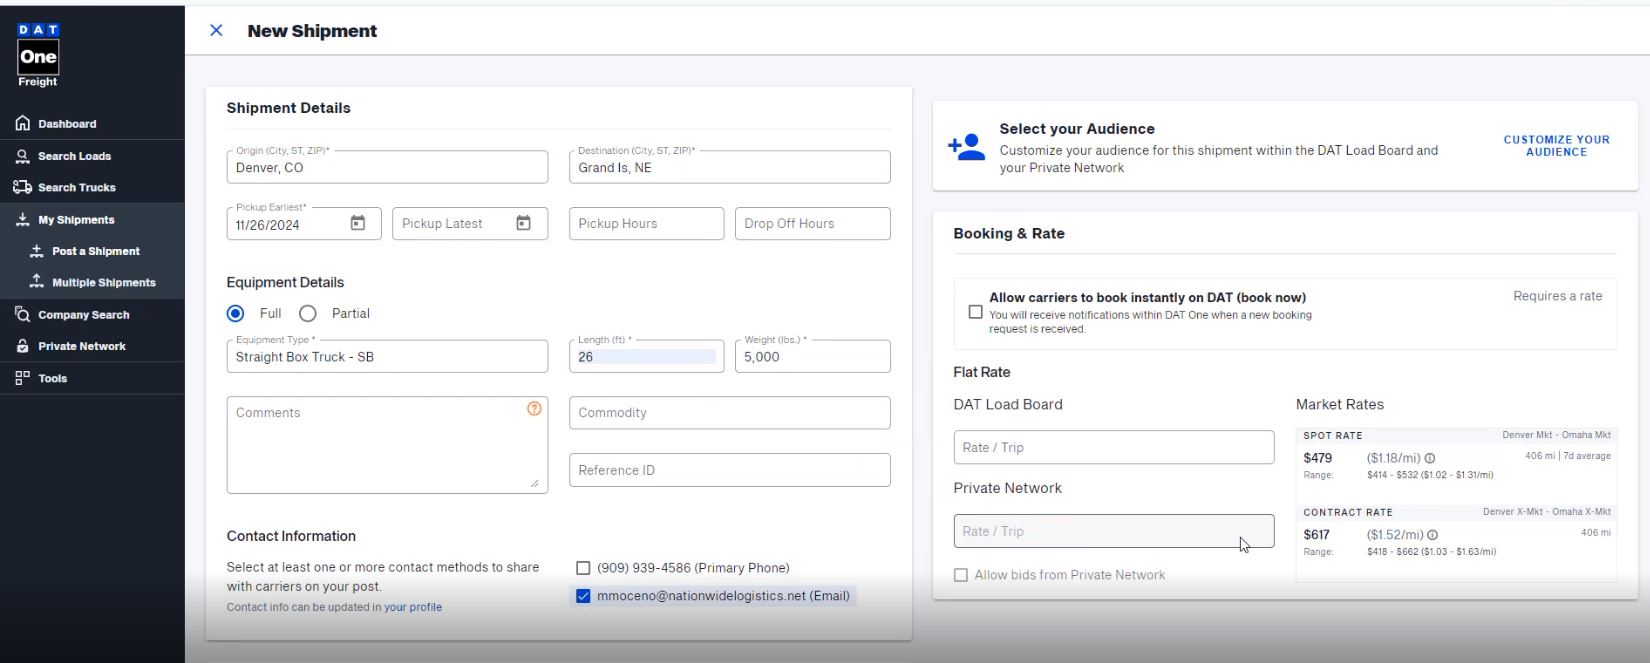Click the contract rate info icon
This screenshot has height=663, width=1650.
pos(1433,535)
